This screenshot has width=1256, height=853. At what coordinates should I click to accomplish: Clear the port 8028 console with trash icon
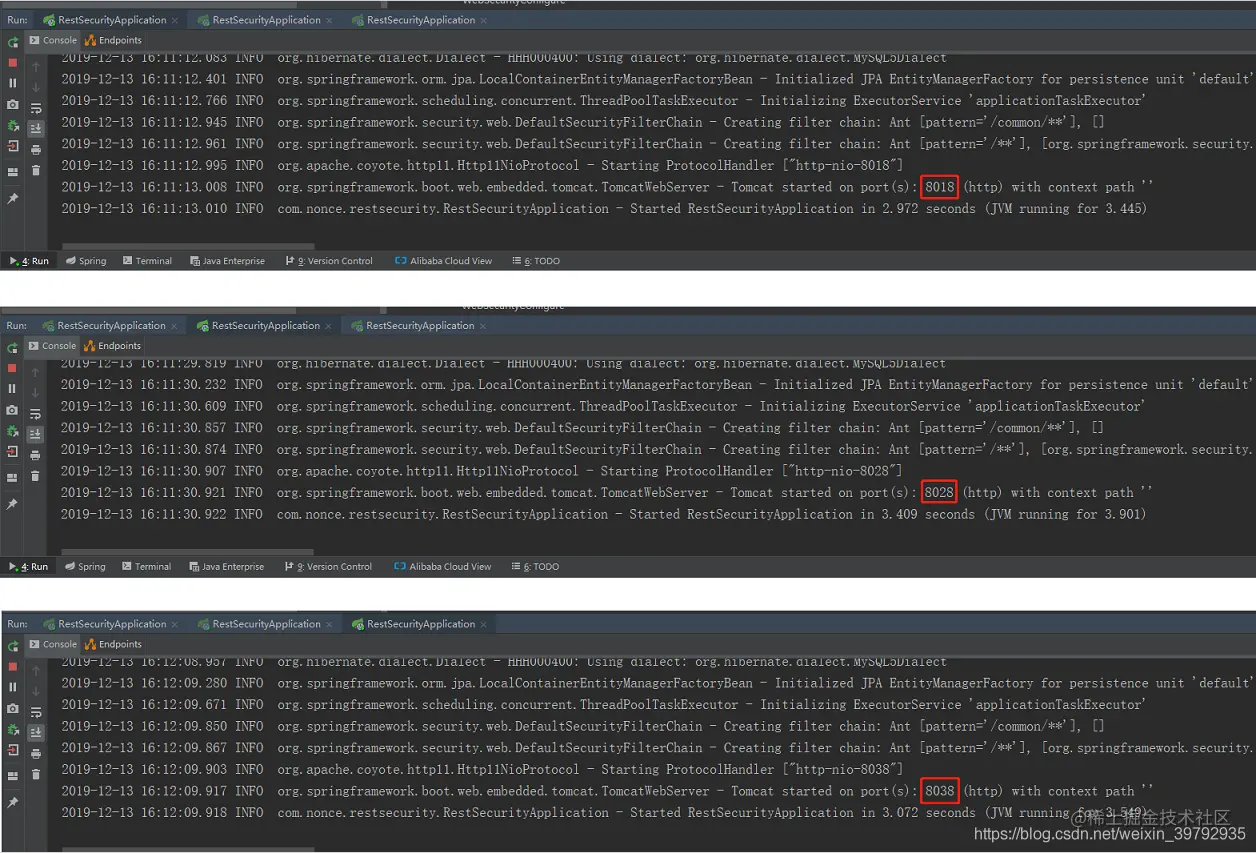tap(36, 476)
